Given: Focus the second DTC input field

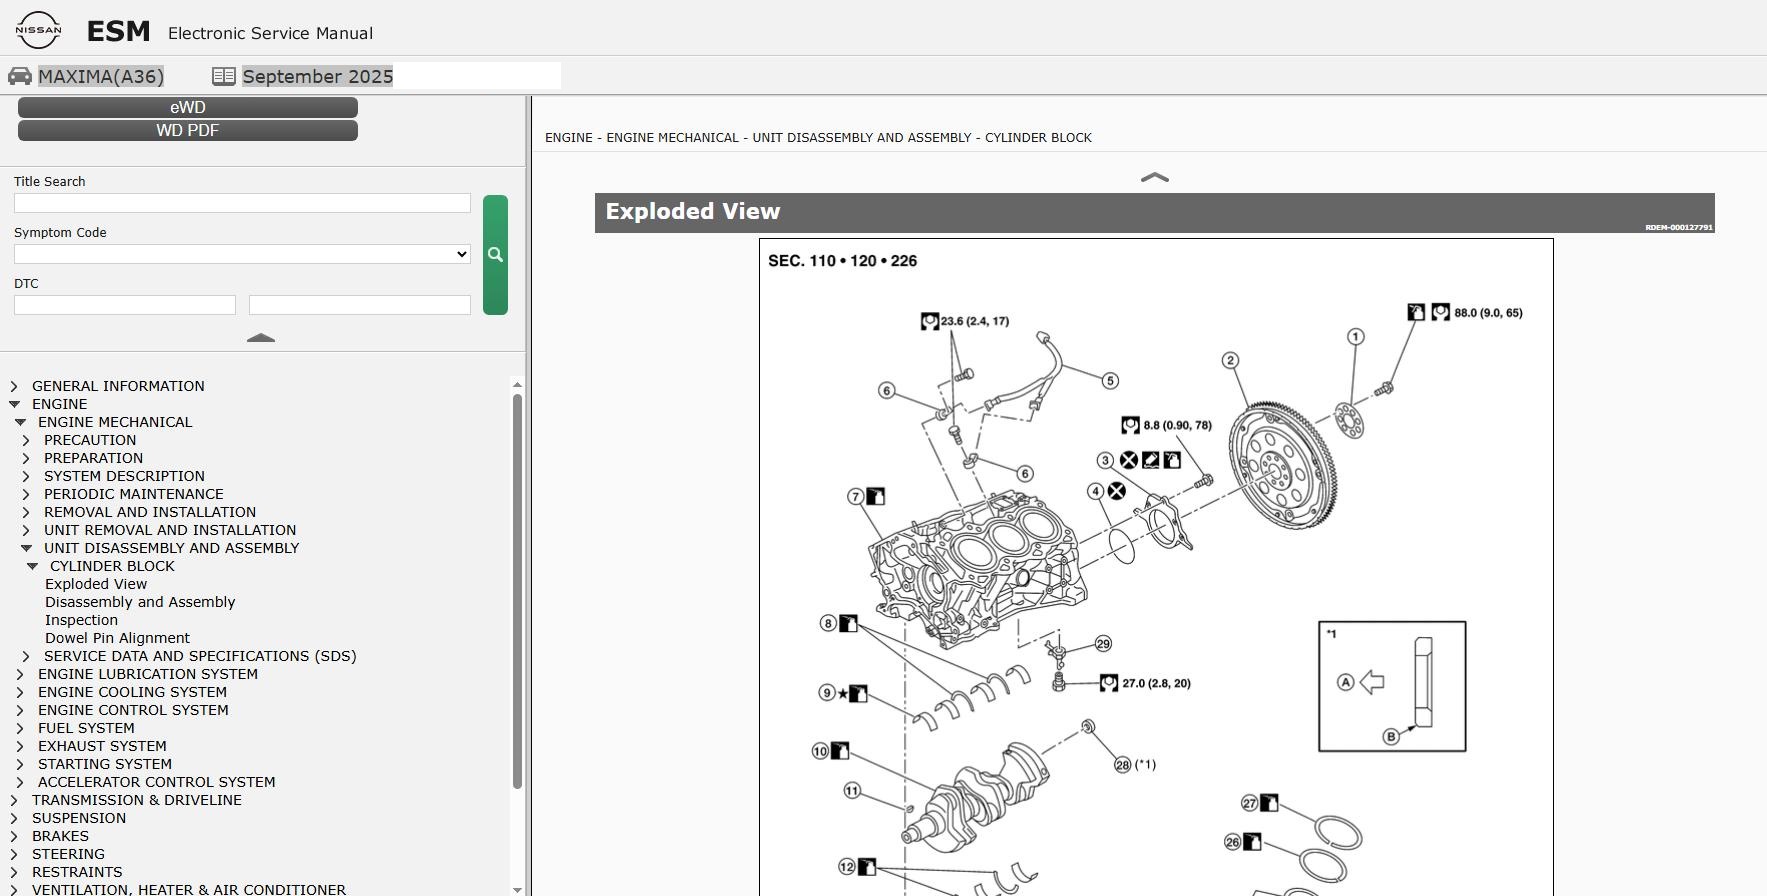Looking at the screenshot, I should (360, 305).
